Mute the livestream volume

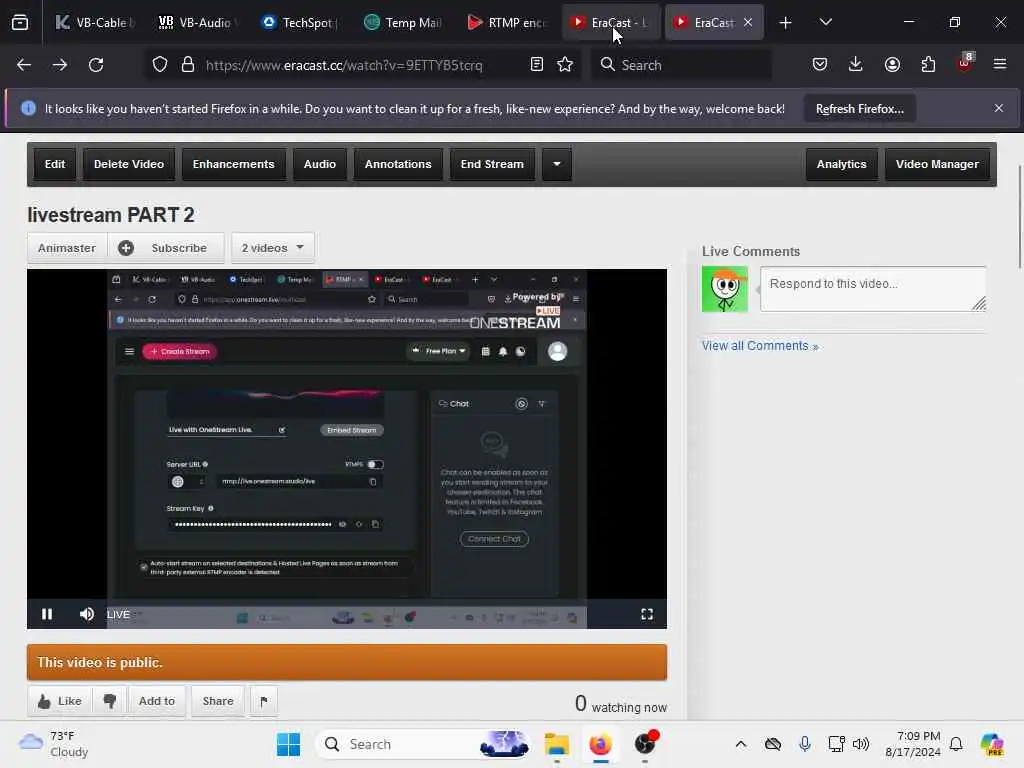click(86, 614)
